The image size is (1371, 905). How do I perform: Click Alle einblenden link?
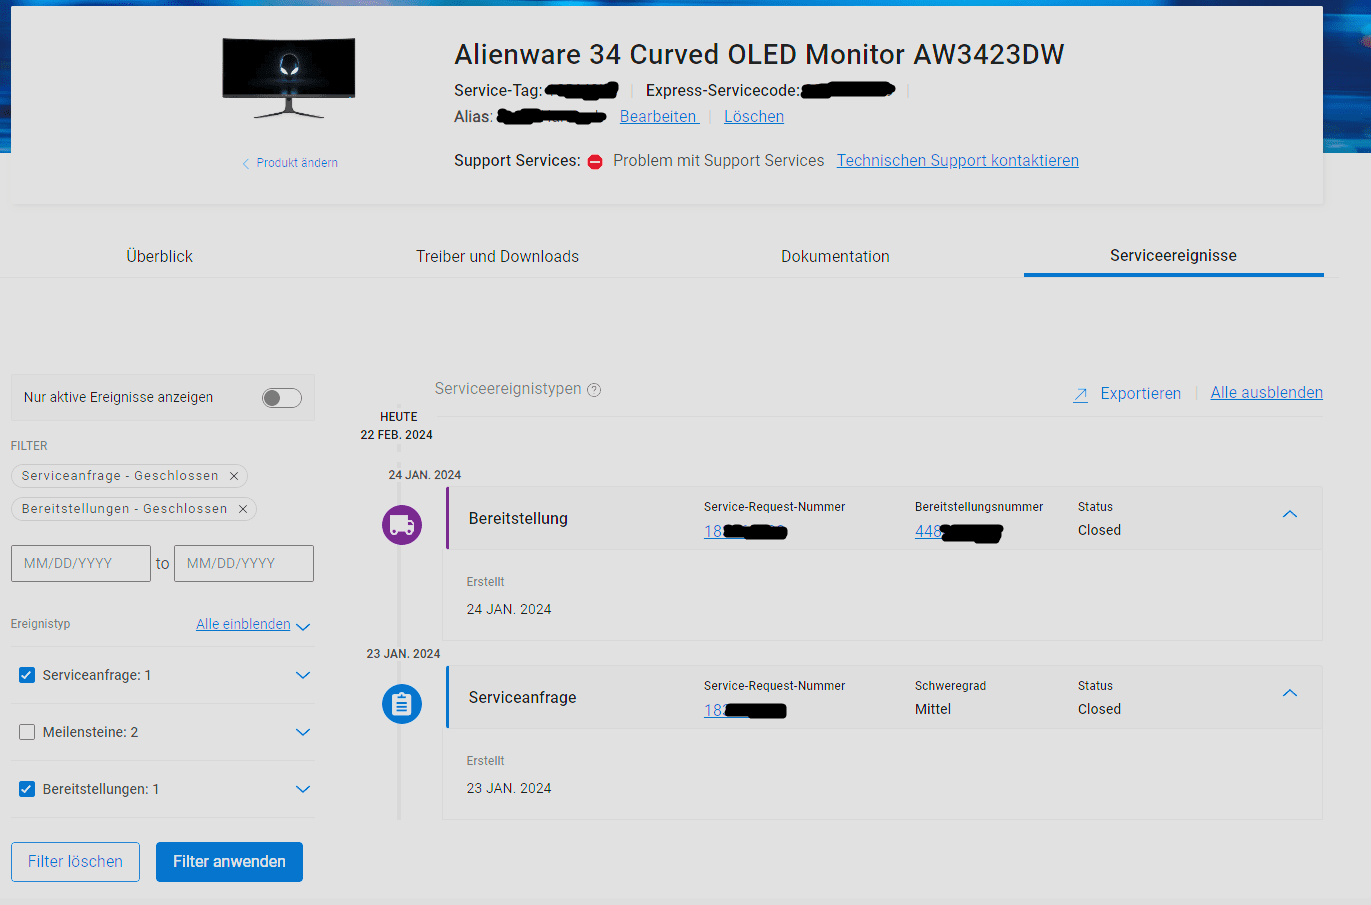243,624
